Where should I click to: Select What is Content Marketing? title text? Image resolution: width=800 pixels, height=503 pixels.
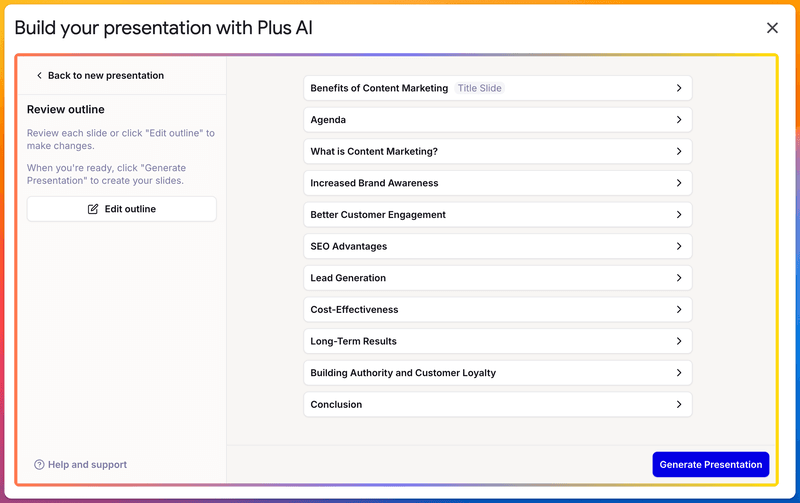(374, 152)
